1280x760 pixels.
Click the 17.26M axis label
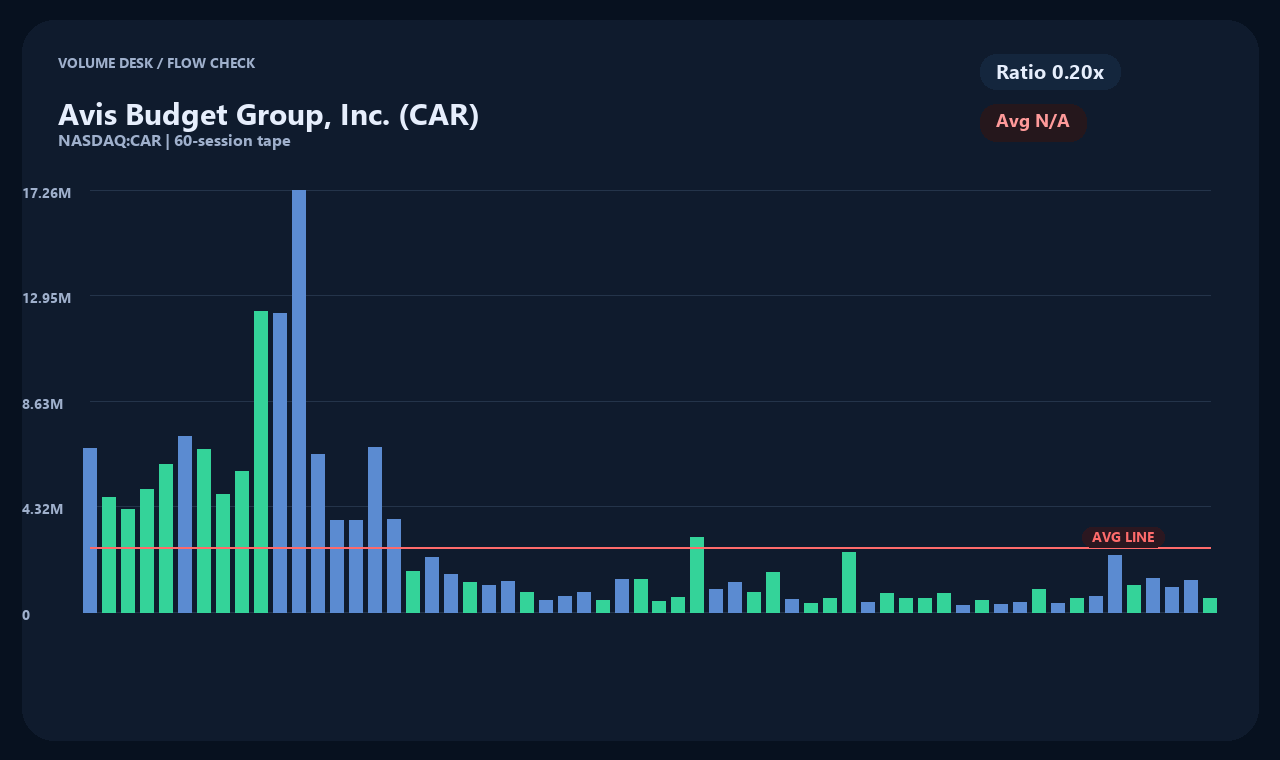(46, 192)
